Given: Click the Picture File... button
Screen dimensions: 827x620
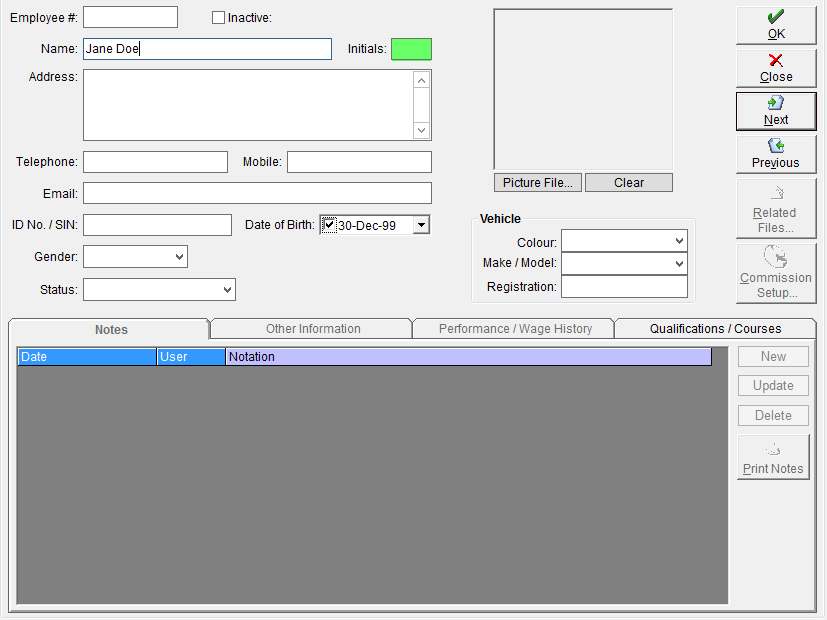Looking at the screenshot, I should point(537,182).
